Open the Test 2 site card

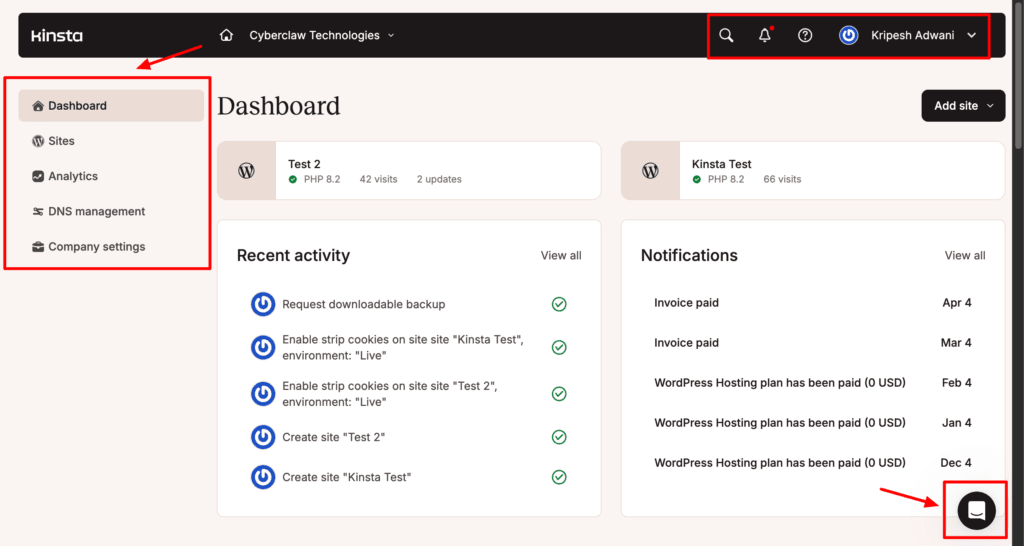pyautogui.click(x=409, y=170)
